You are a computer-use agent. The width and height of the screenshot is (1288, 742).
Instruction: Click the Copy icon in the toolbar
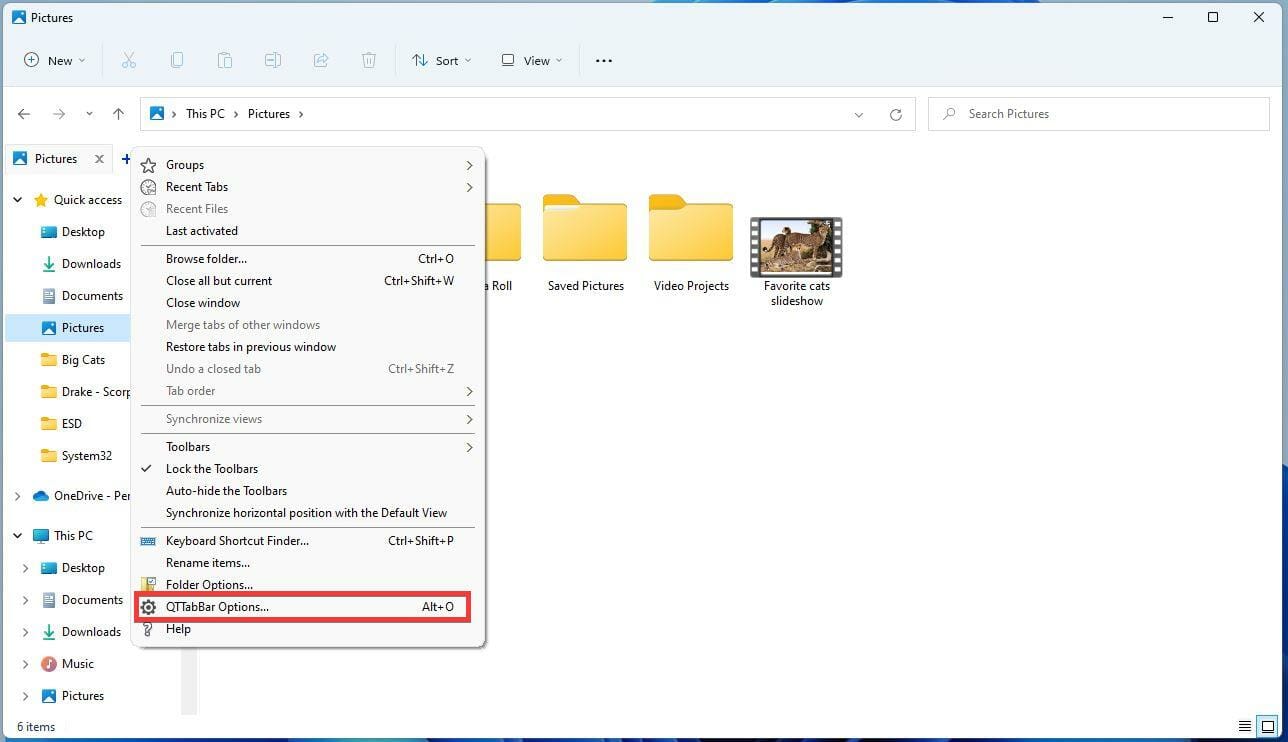tap(176, 60)
